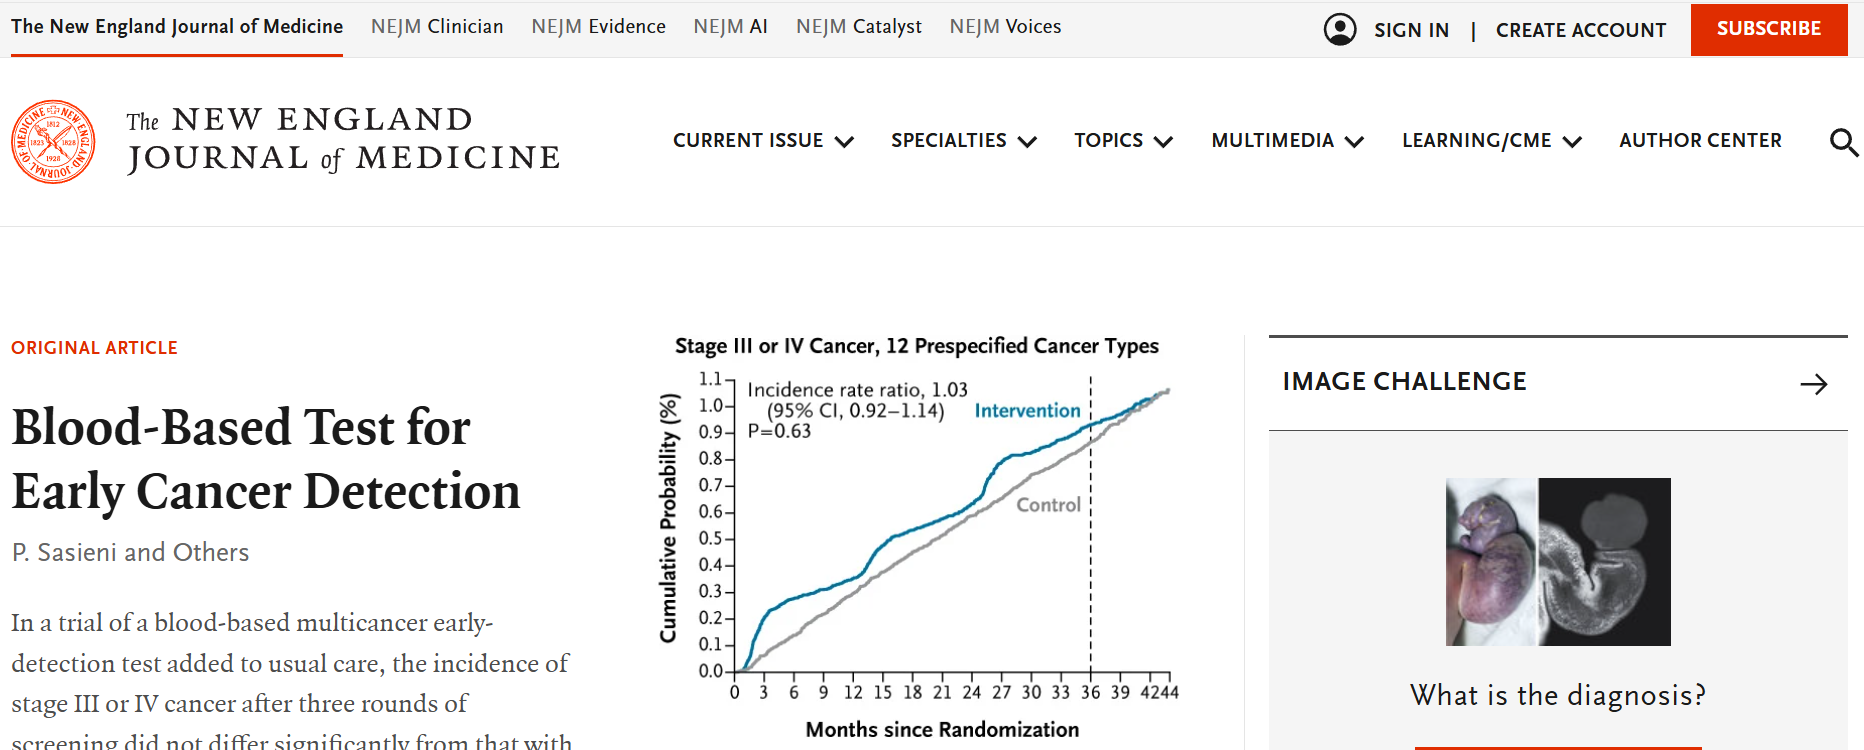Open the Learning/CME dropdown
1864x750 pixels.
tap(1492, 141)
